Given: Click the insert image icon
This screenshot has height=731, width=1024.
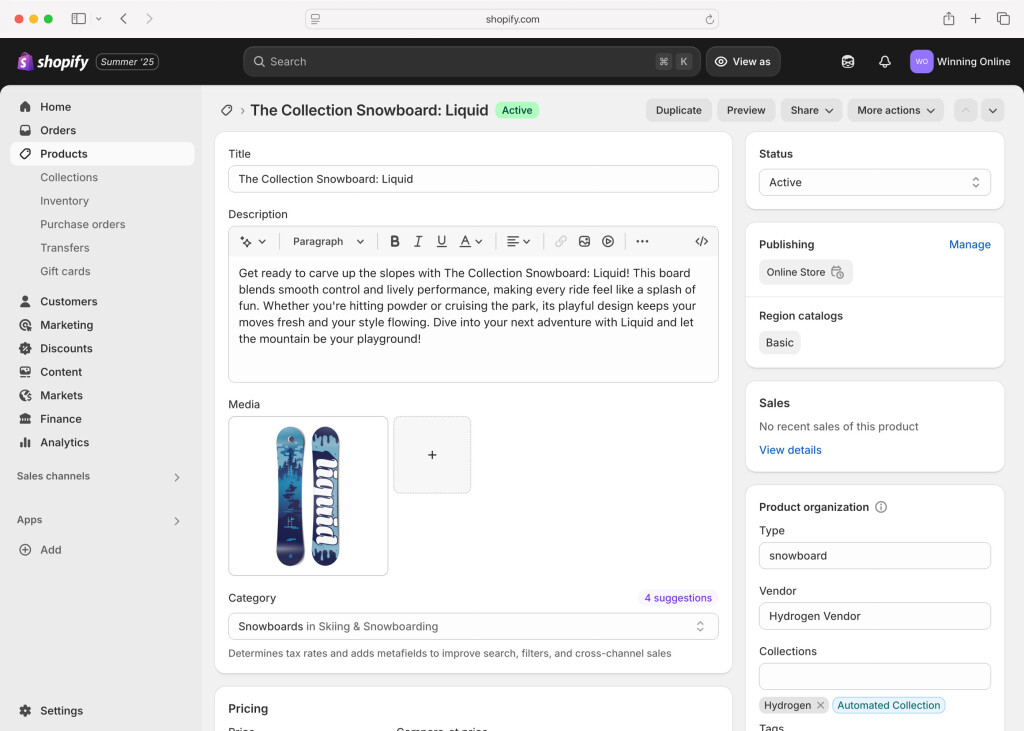Looking at the screenshot, I should [x=584, y=242].
